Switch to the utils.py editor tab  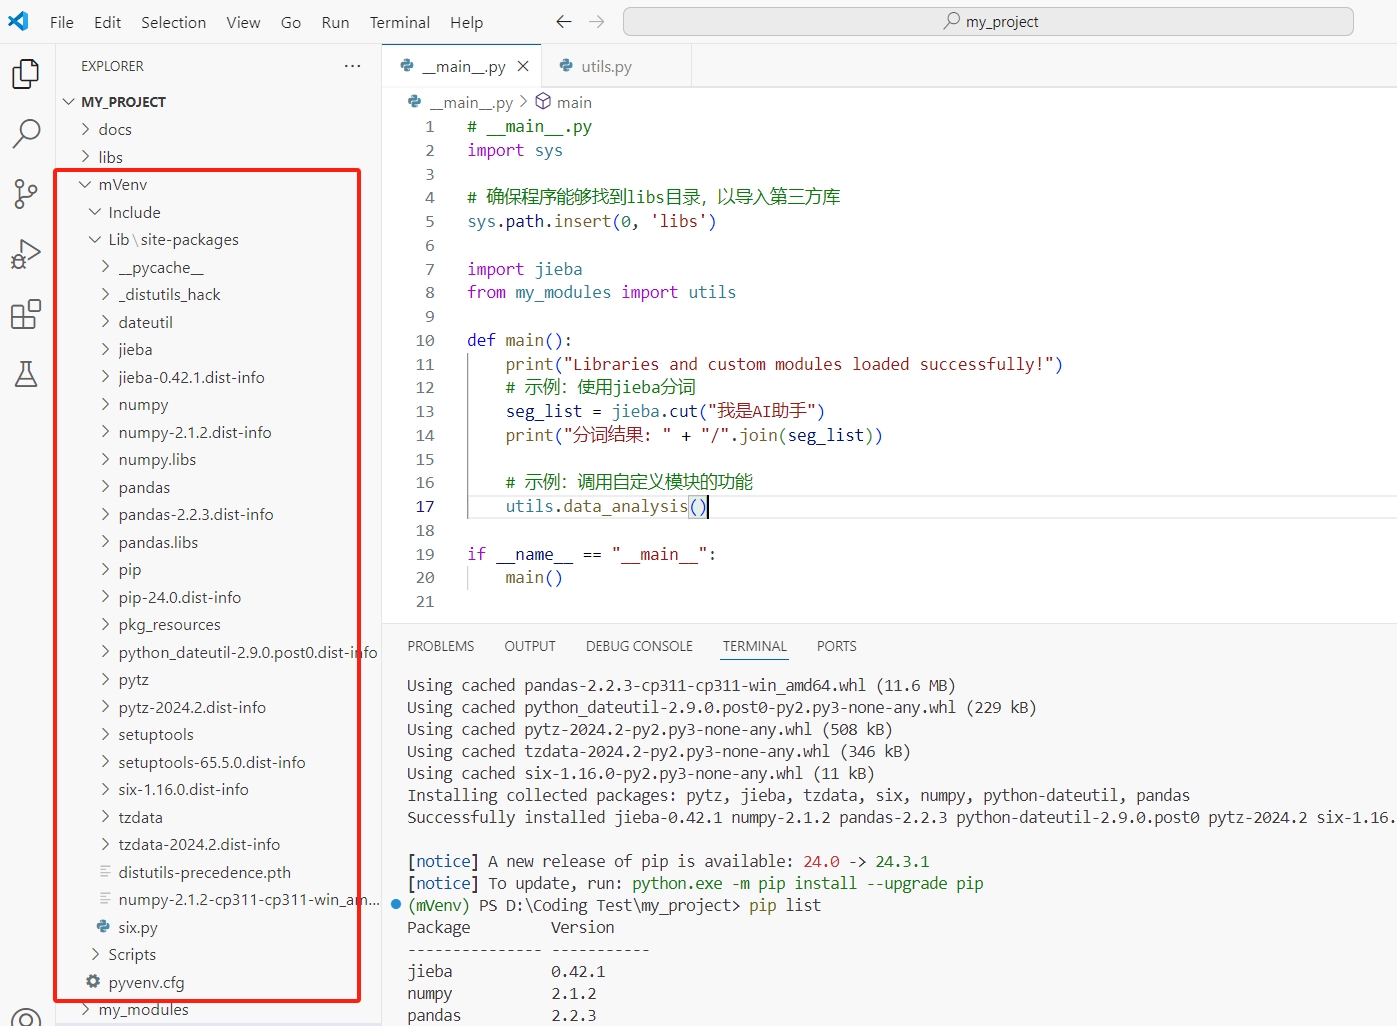(x=616, y=66)
